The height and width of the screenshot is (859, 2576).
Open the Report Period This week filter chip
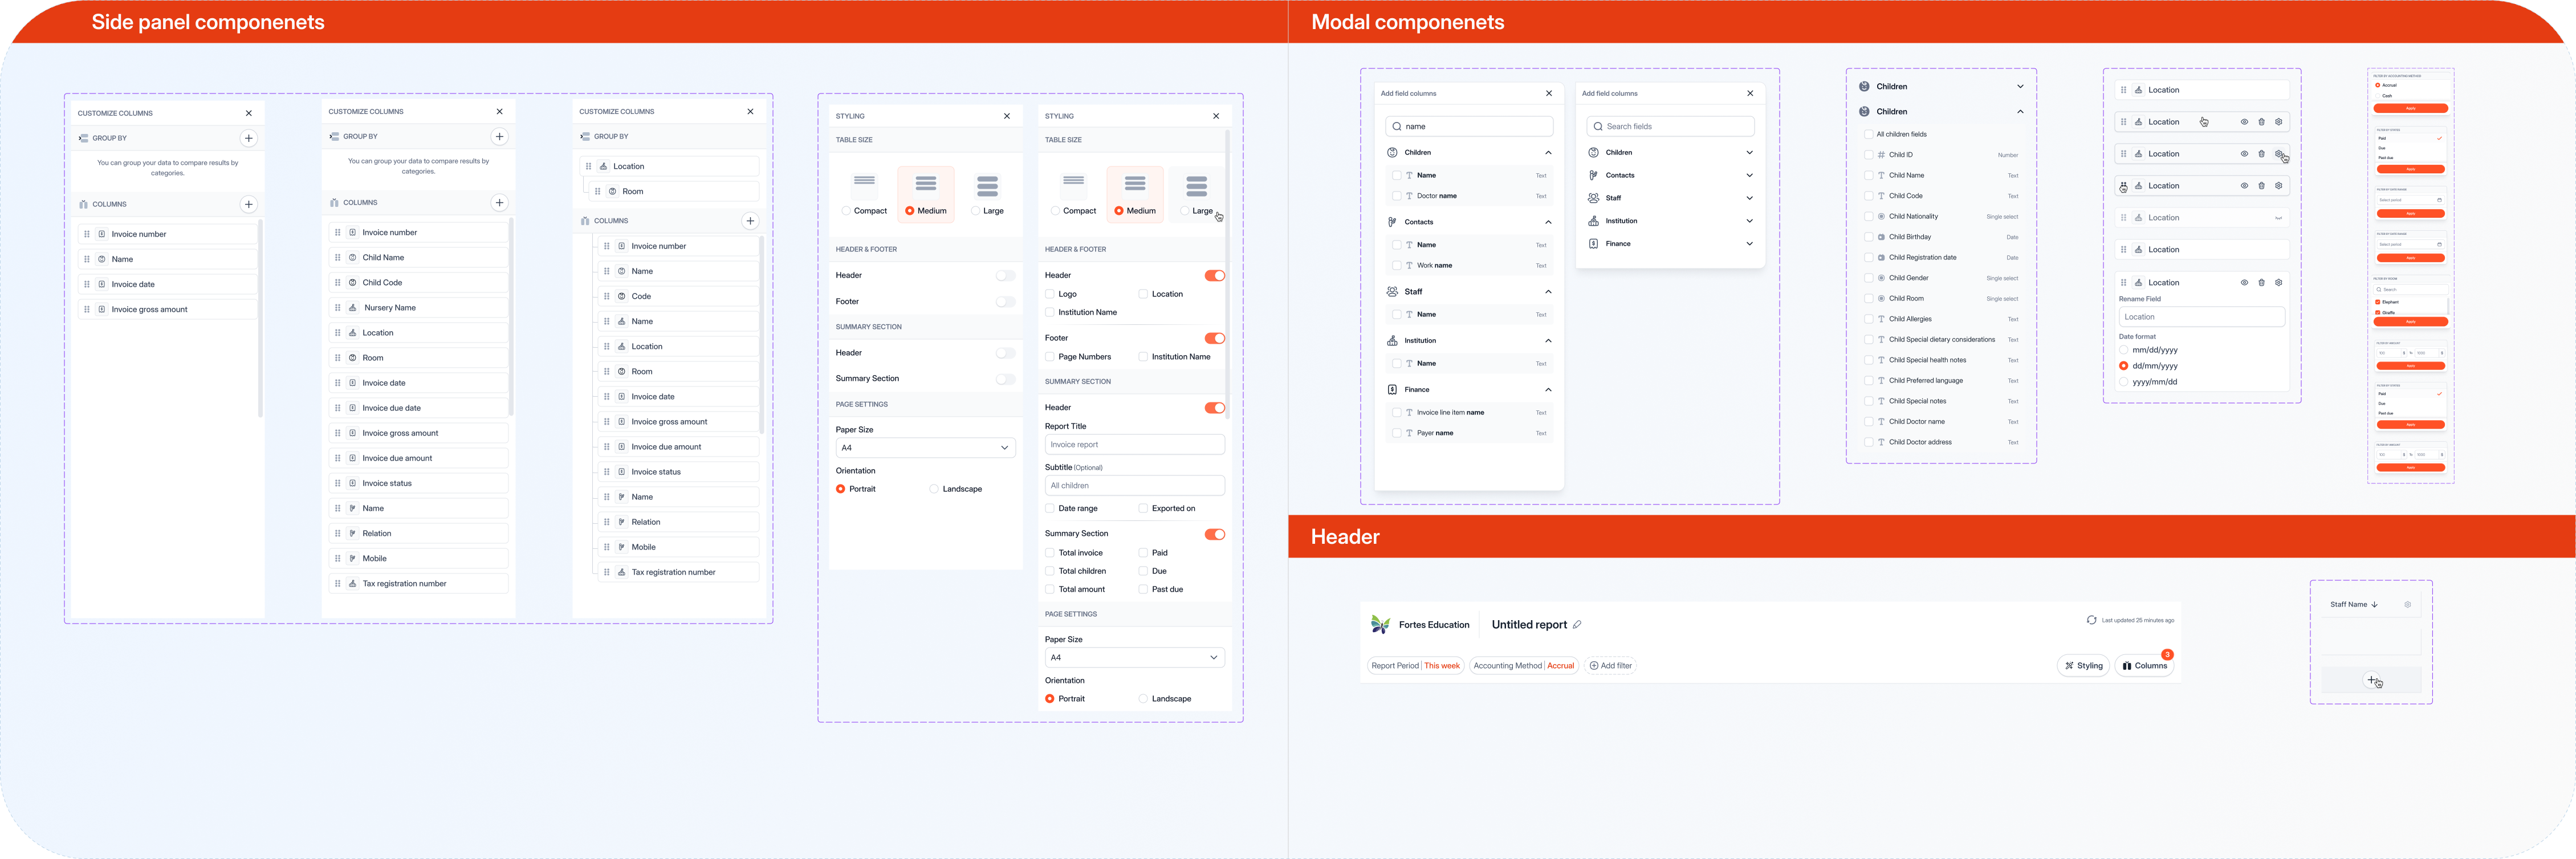1415,666
